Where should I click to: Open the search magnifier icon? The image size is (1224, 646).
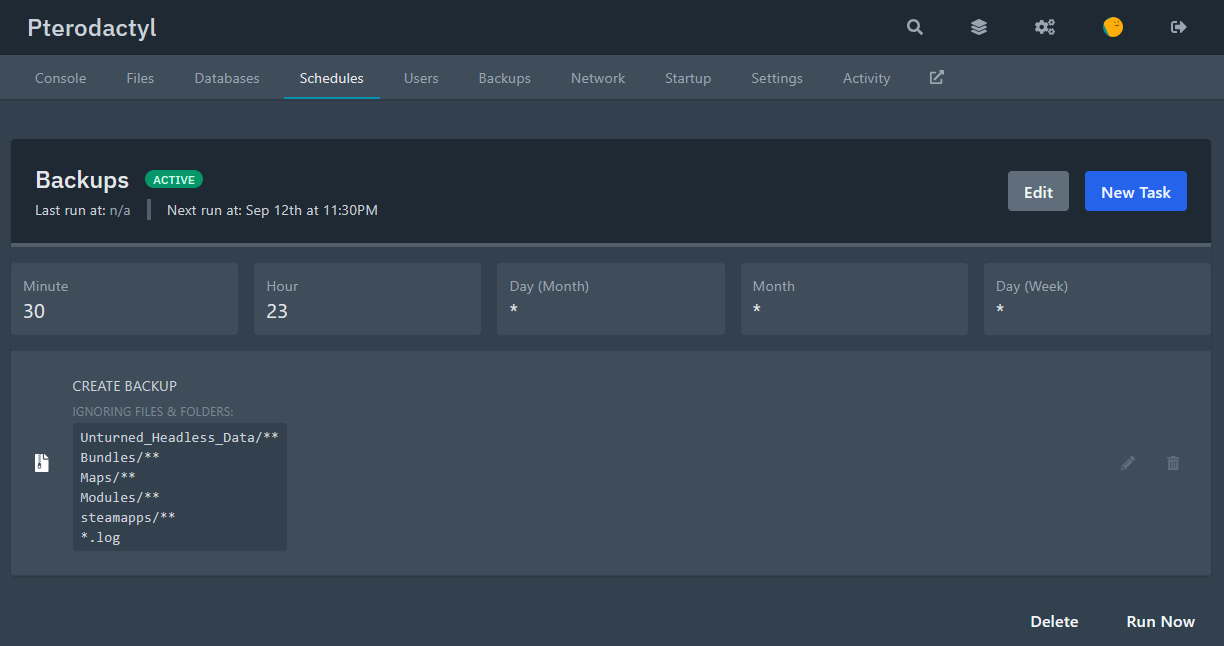pos(915,27)
